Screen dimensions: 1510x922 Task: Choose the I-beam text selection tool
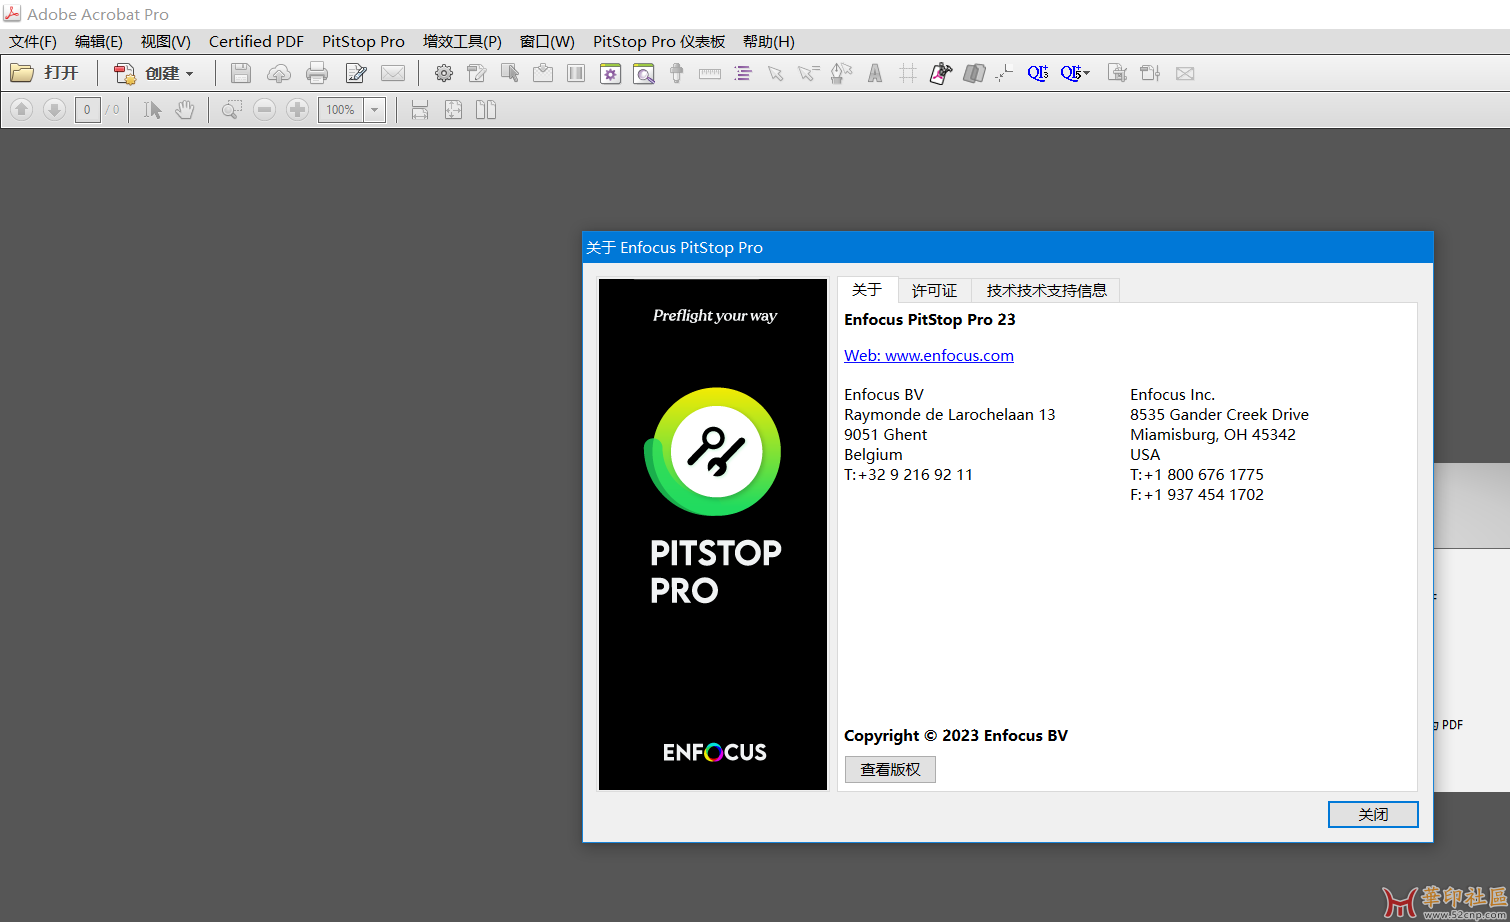click(x=152, y=109)
